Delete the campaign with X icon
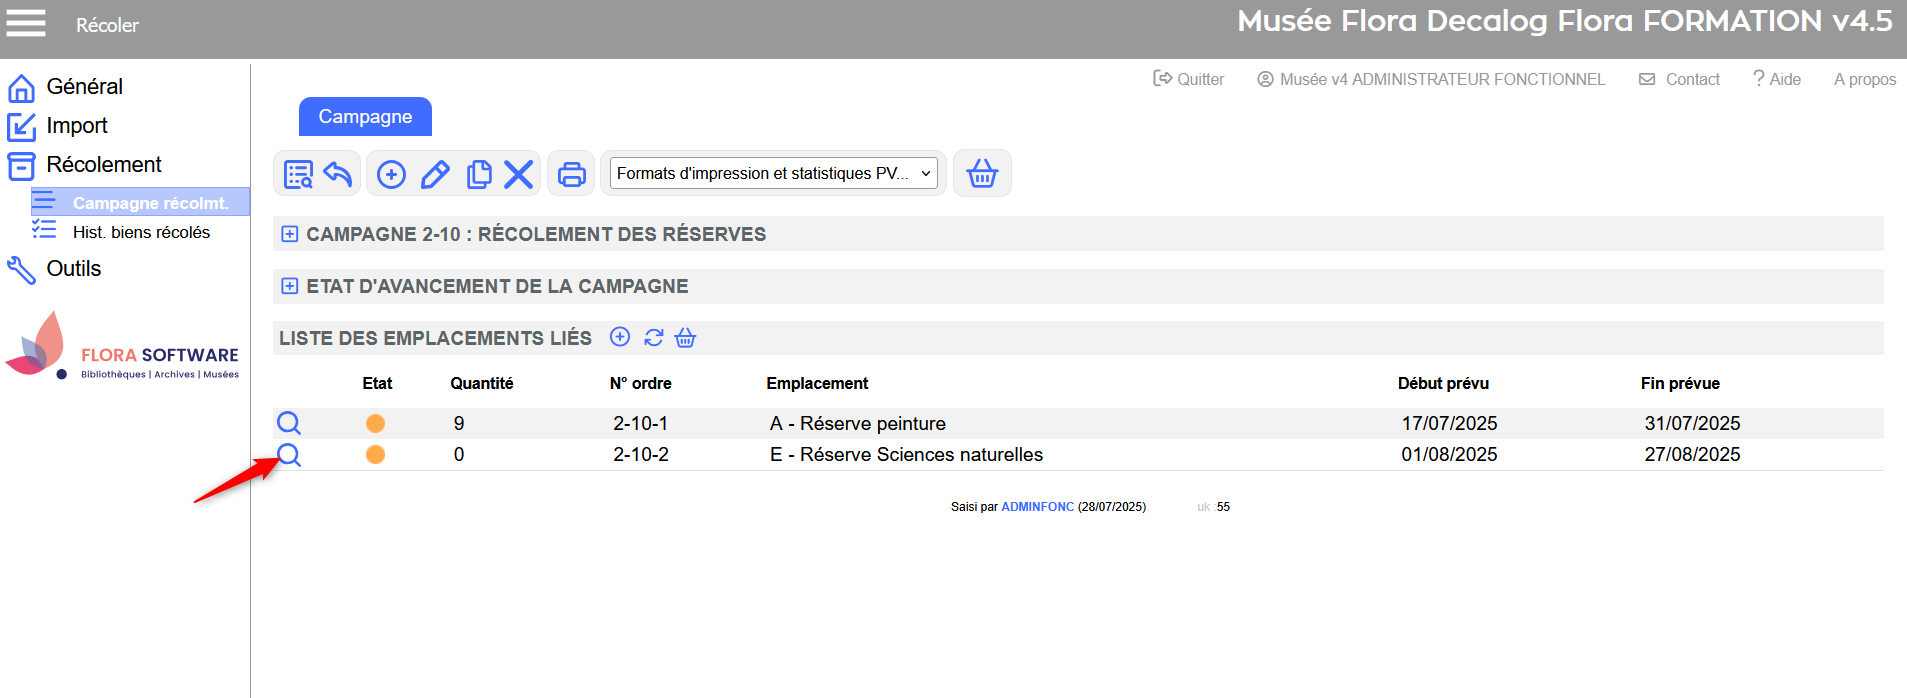The width and height of the screenshot is (1907, 698). 518,174
